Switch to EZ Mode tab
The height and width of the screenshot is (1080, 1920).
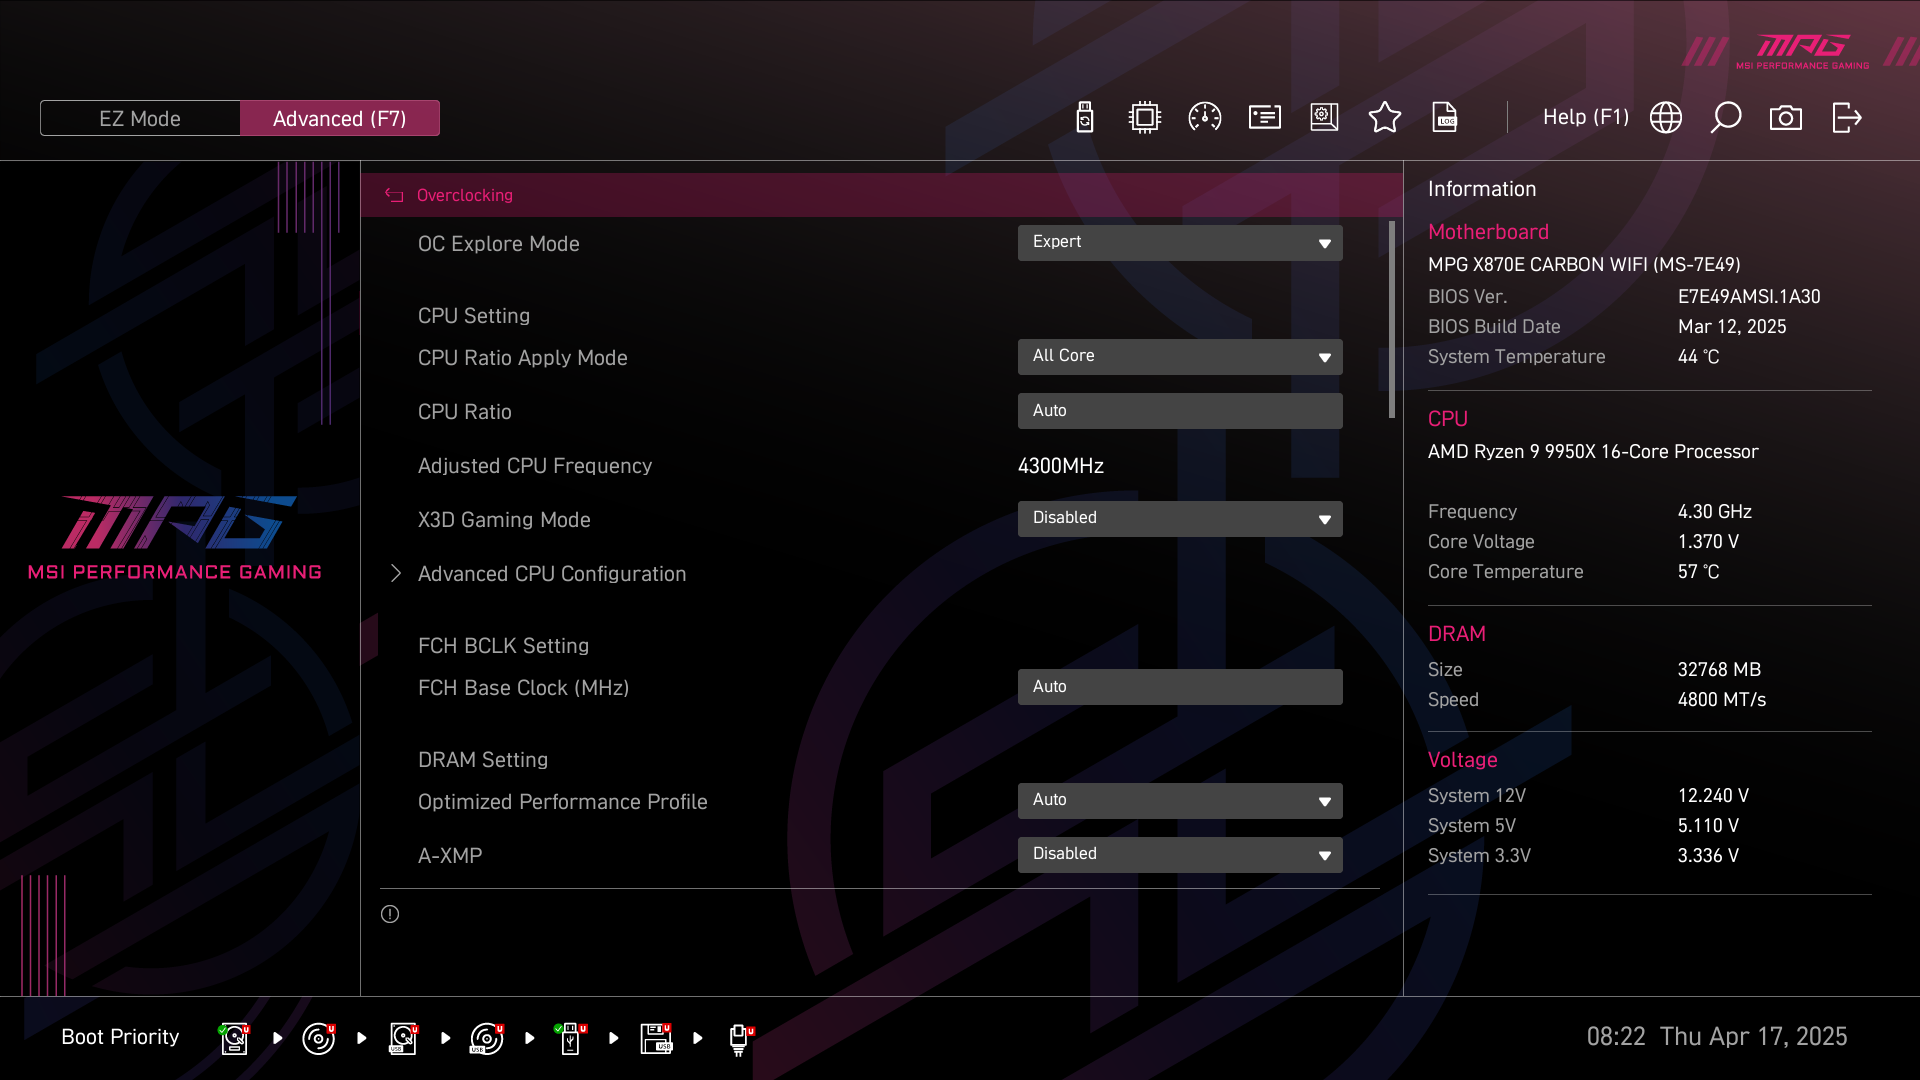140,118
